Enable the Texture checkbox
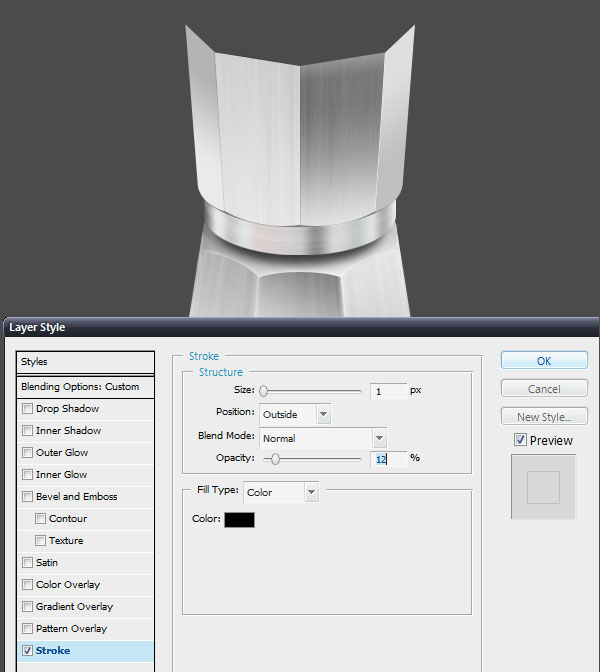Screen dimensions: 600x672 [40, 540]
